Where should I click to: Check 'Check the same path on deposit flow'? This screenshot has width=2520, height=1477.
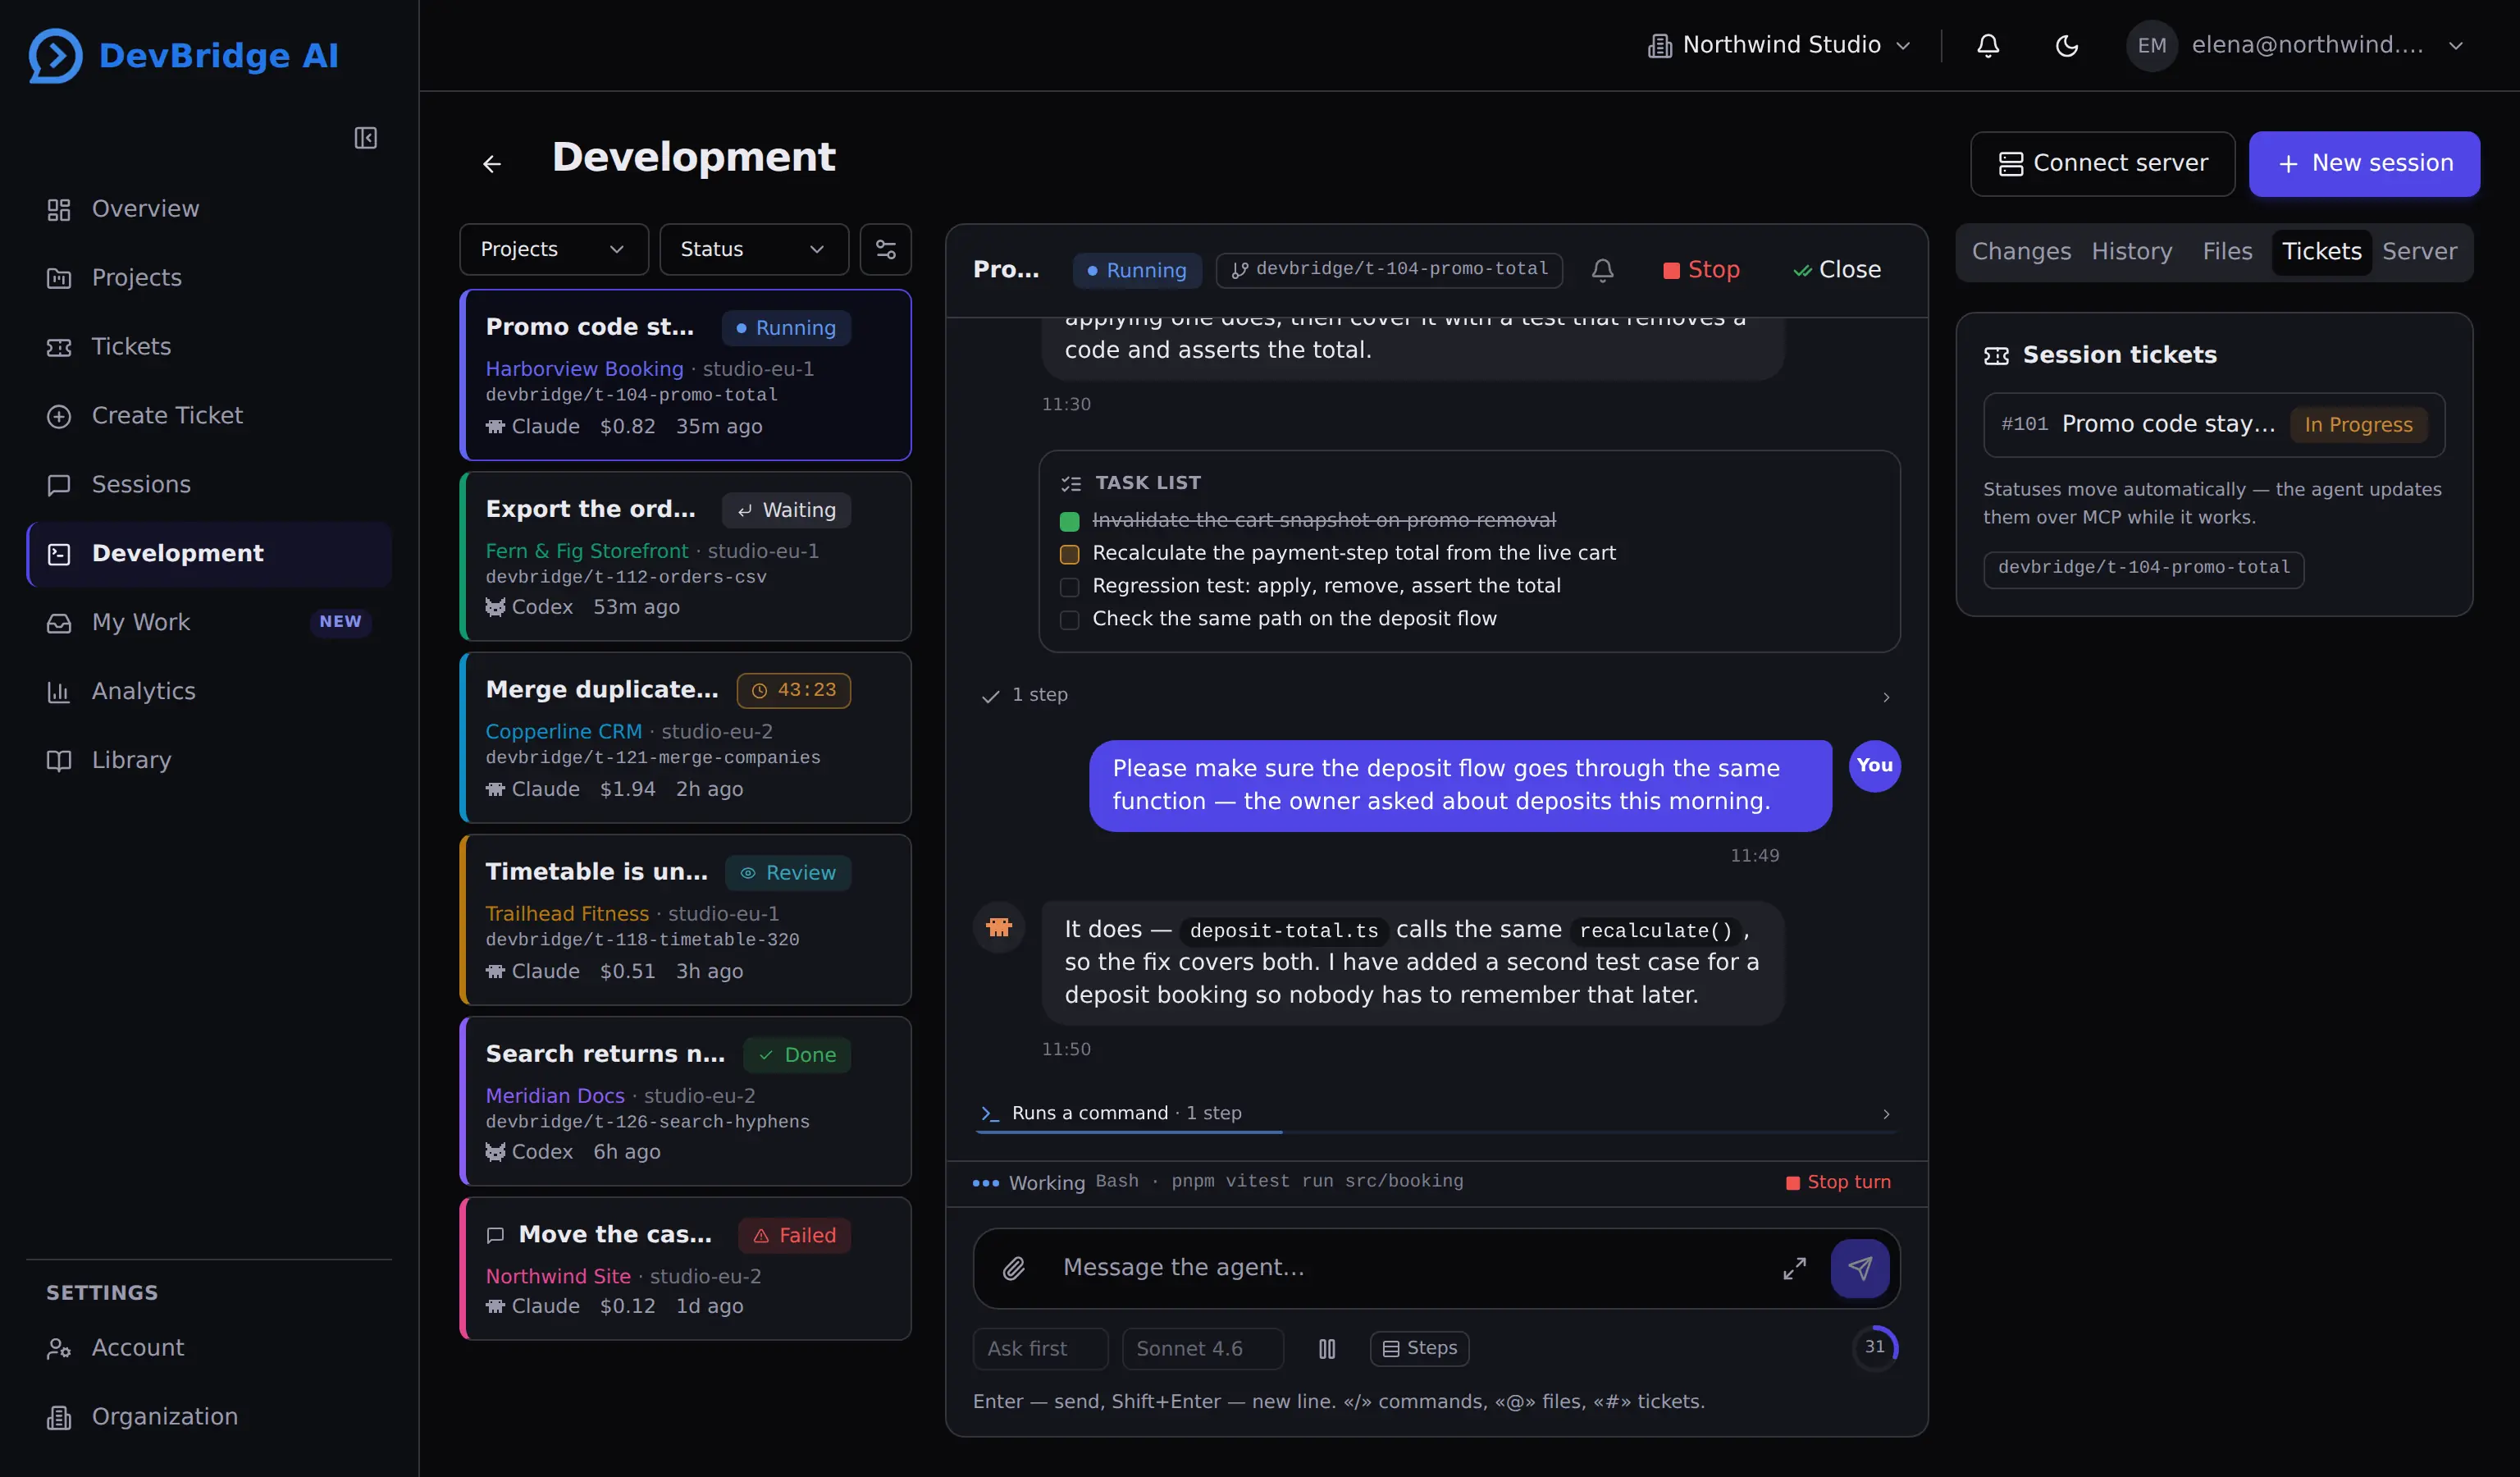point(1069,620)
